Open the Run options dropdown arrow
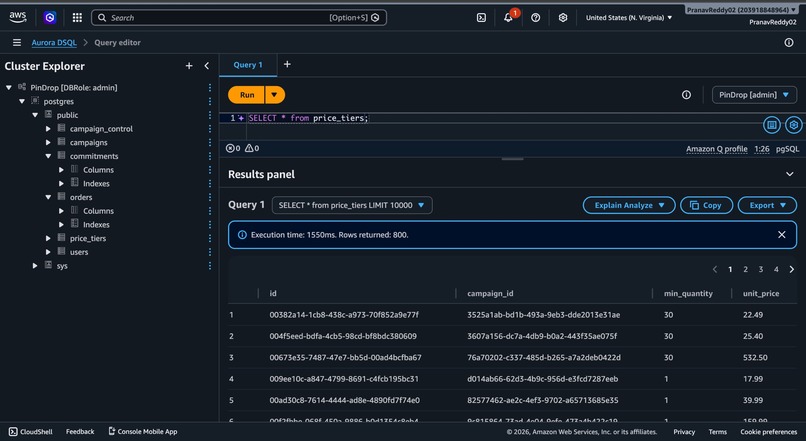 point(274,95)
